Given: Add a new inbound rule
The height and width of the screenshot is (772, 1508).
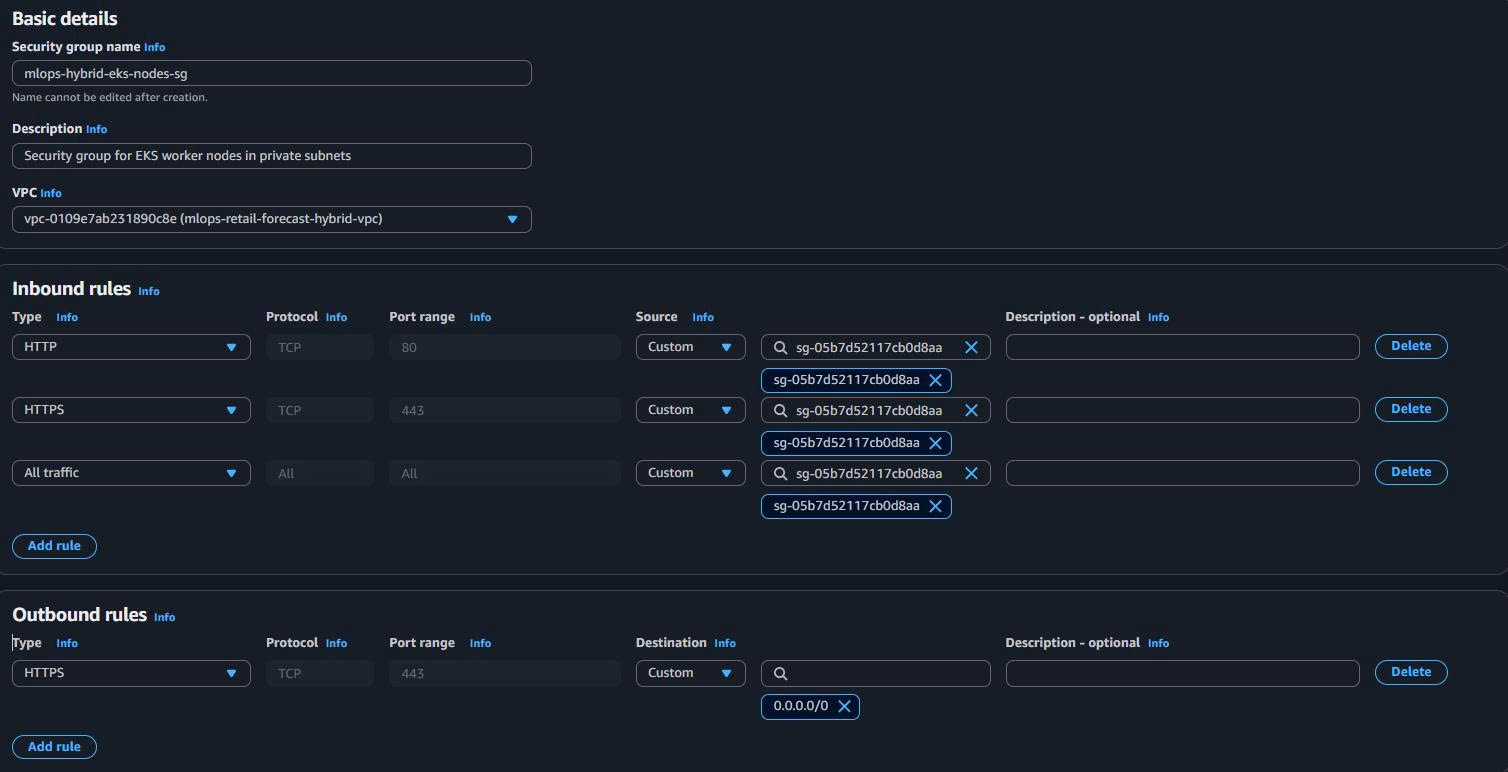Looking at the screenshot, I should [54, 546].
